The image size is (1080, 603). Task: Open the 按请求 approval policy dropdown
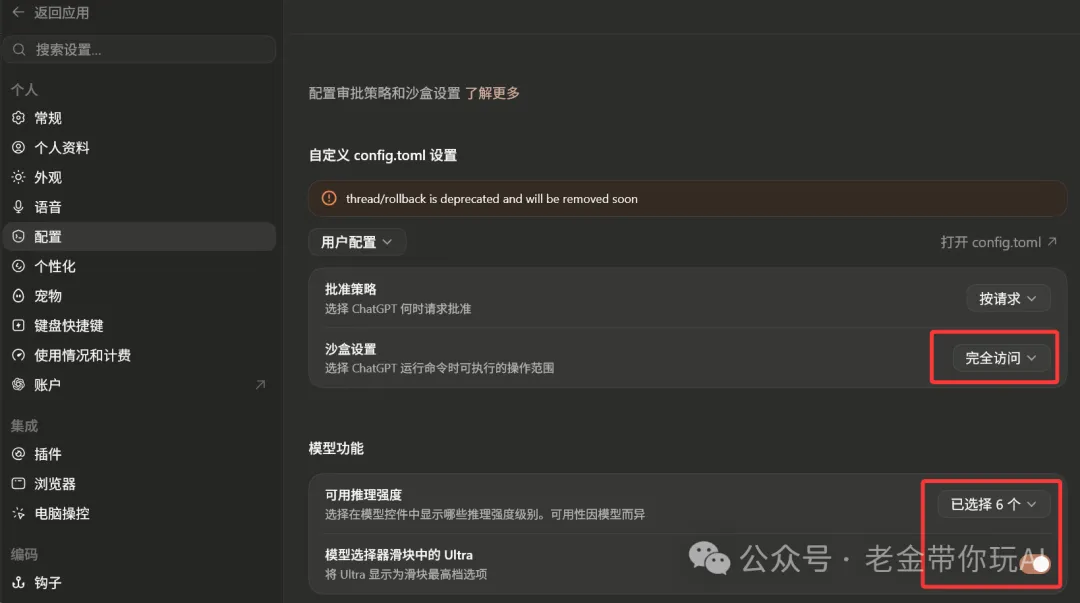pos(1008,298)
